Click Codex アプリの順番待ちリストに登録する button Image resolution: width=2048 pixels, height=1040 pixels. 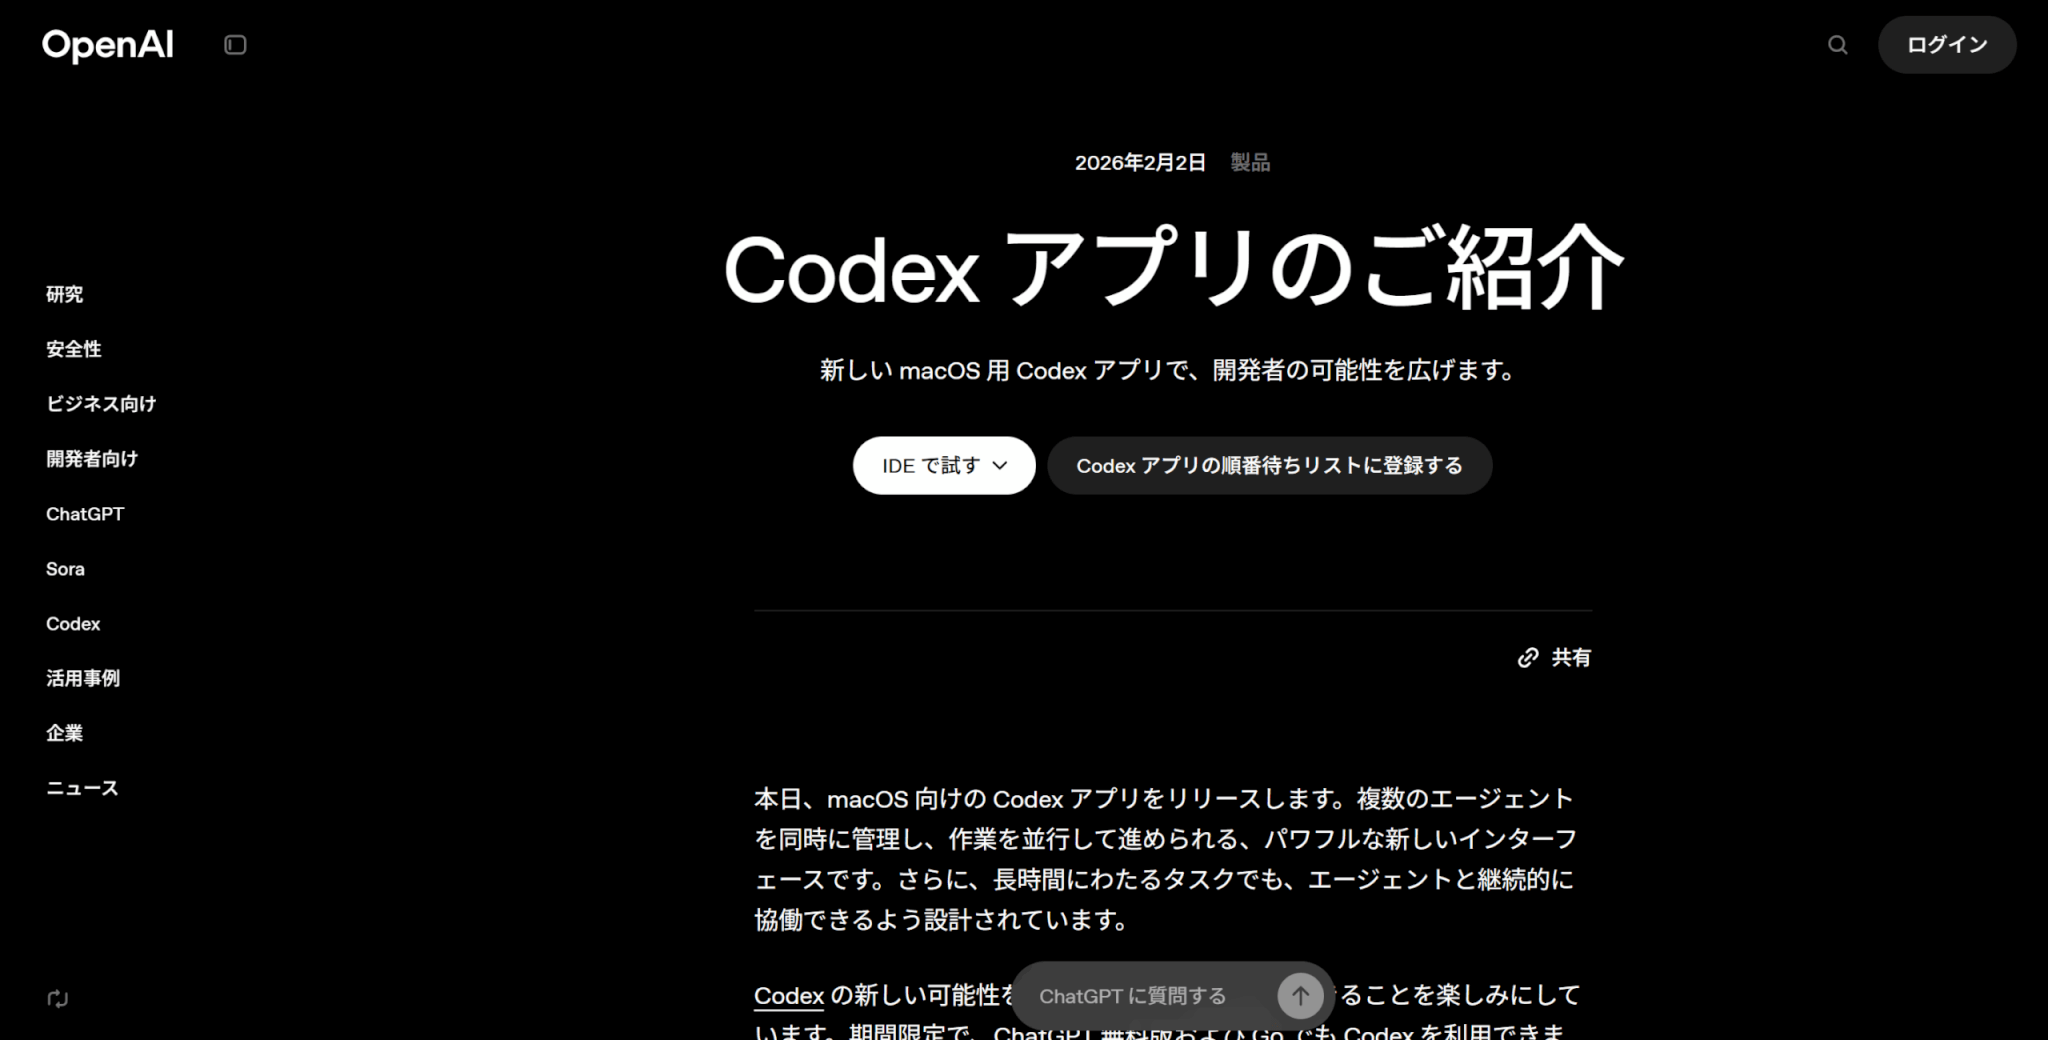coord(1269,466)
